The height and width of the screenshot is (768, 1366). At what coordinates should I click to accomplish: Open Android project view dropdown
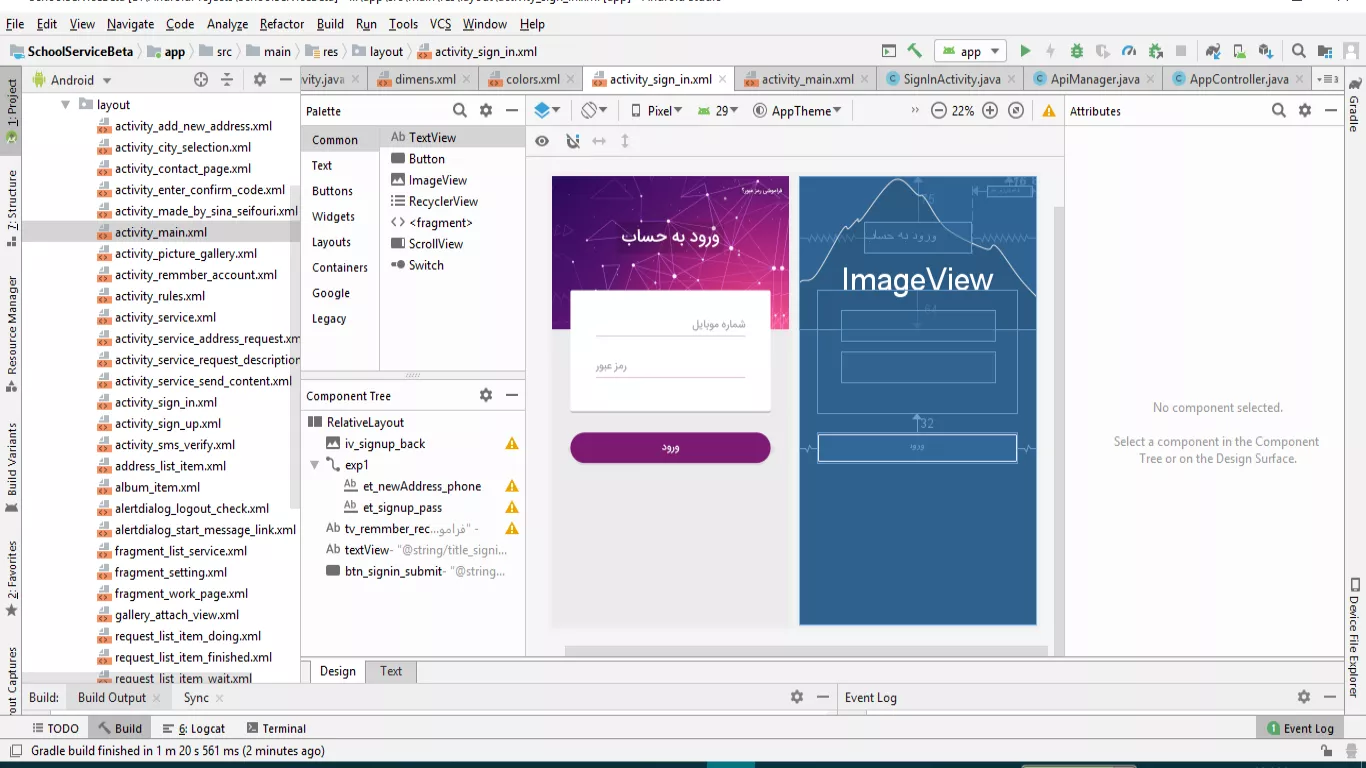[72, 80]
